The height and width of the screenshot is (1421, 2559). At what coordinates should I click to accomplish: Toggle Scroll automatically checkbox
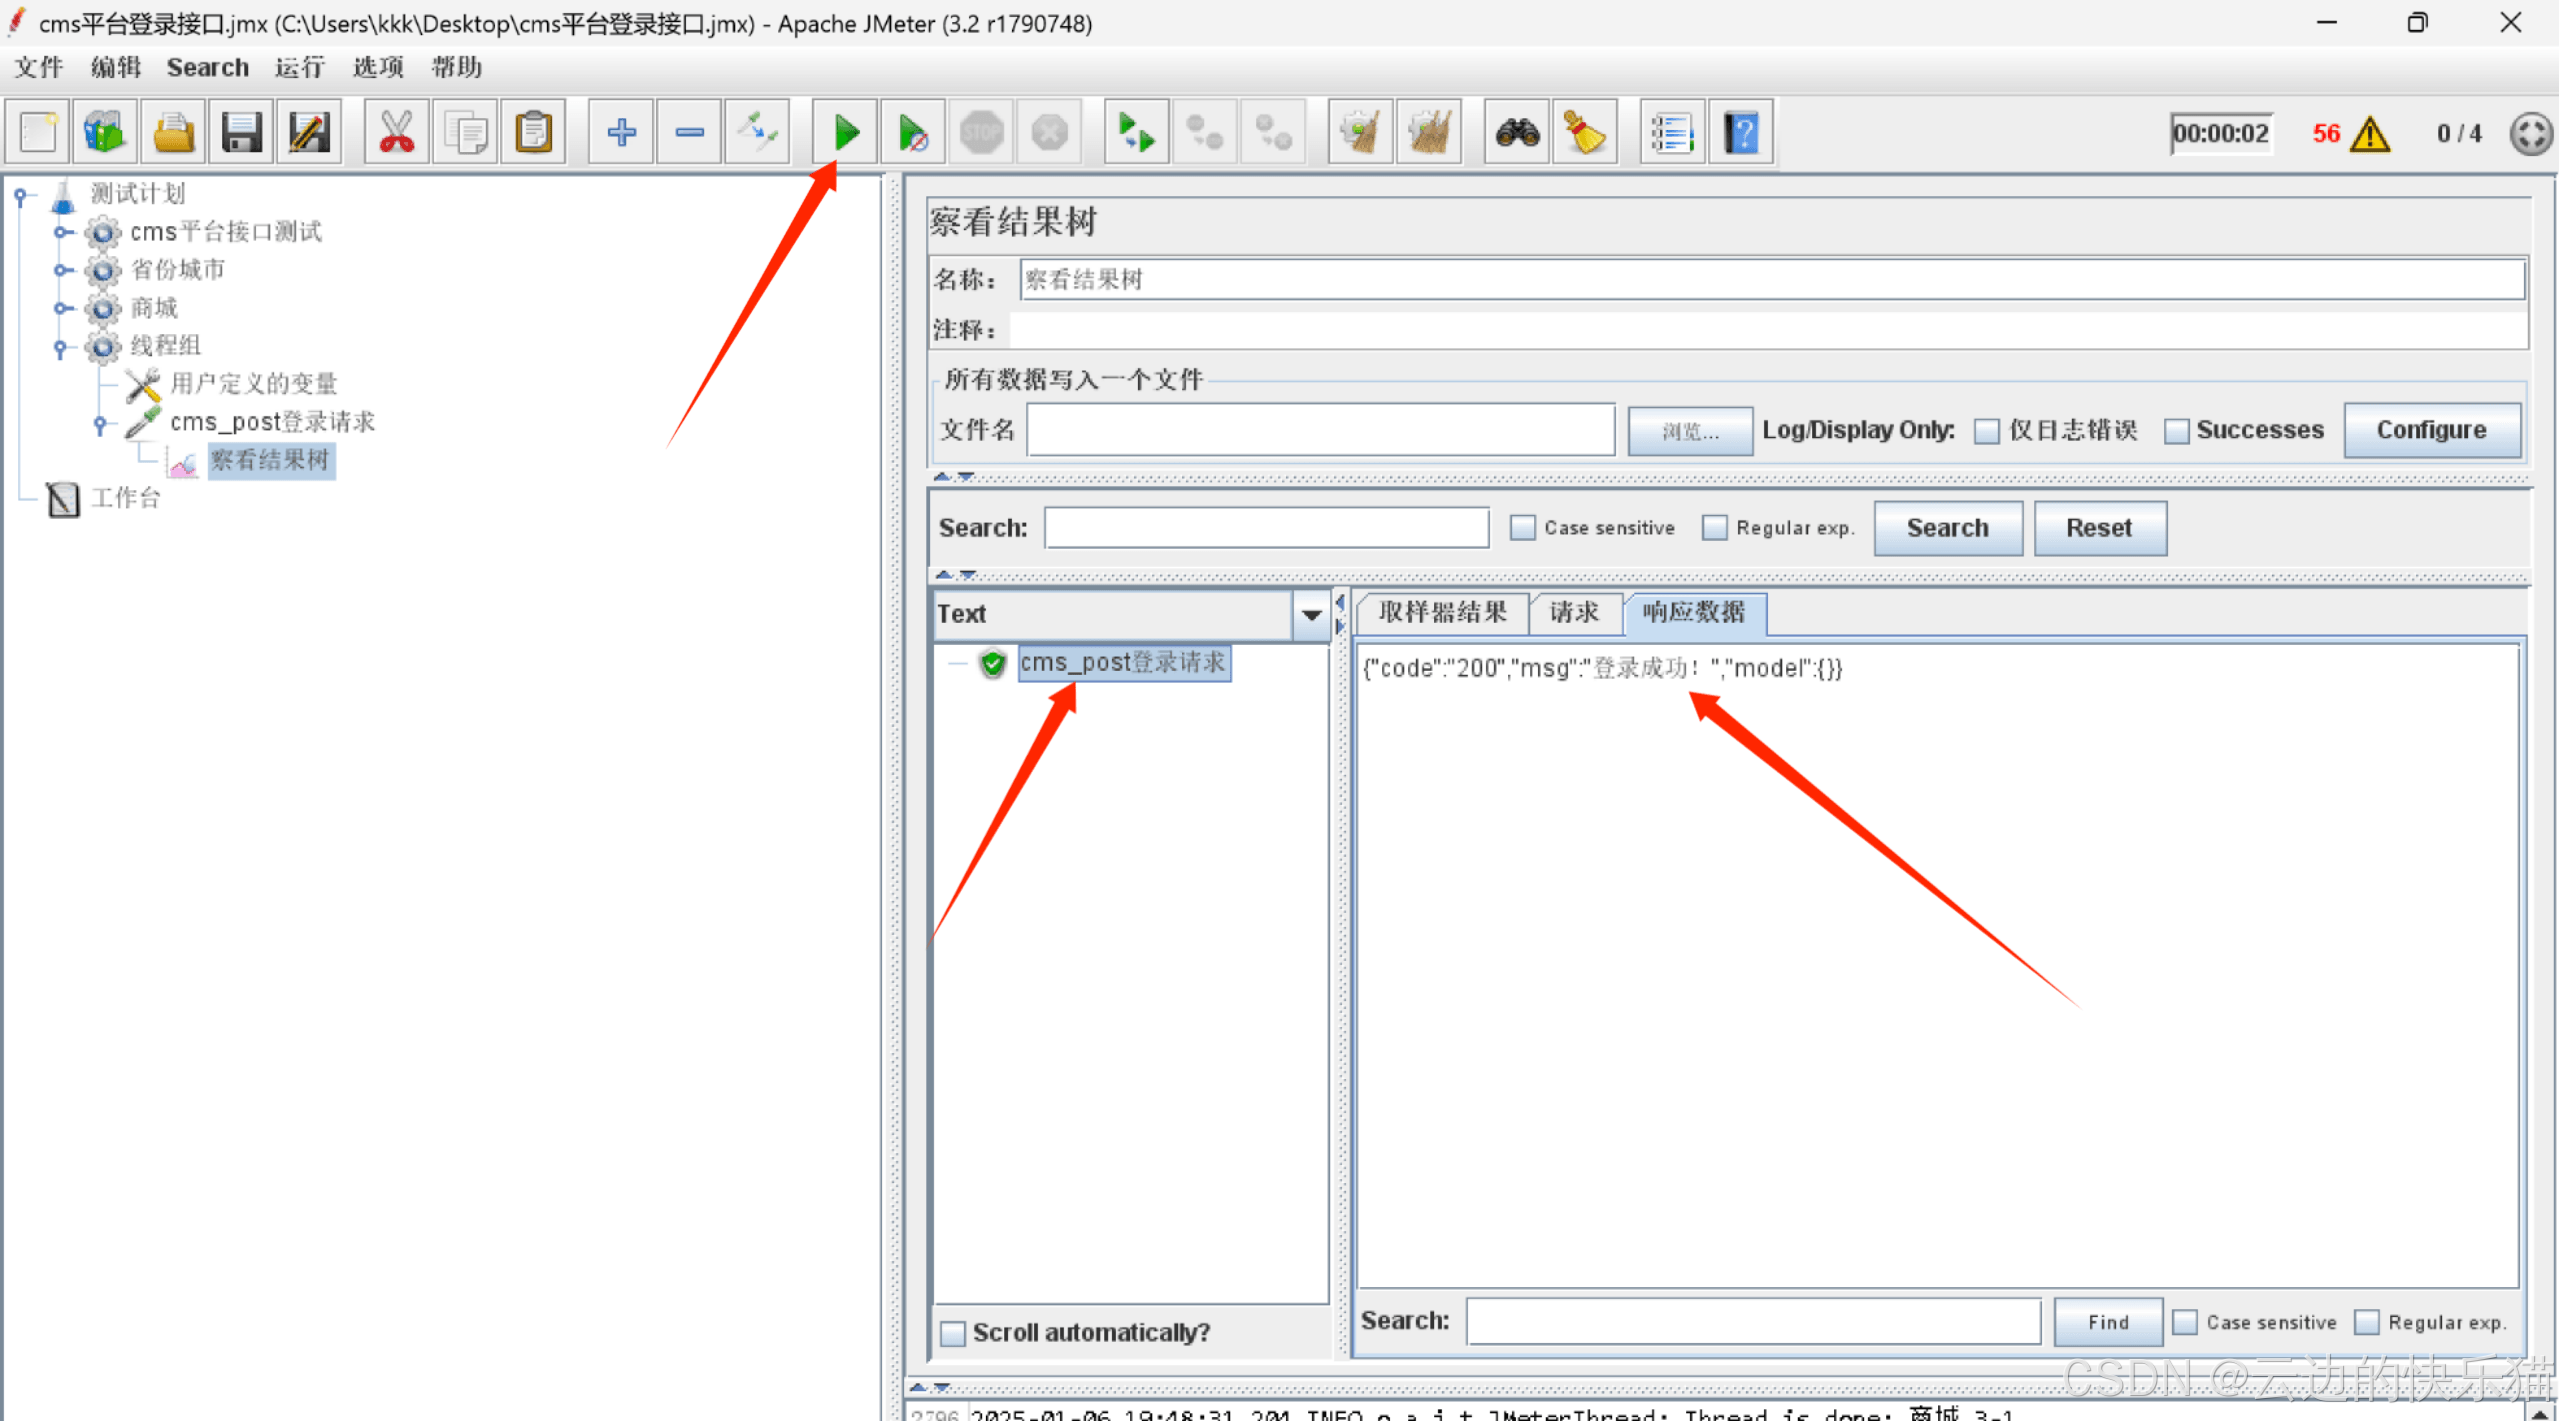click(x=953, y=1333)
